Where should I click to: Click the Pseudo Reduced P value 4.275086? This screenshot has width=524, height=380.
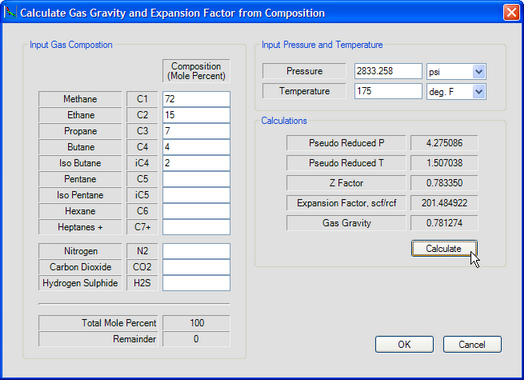pyautogui.click(x=444, y=143)
